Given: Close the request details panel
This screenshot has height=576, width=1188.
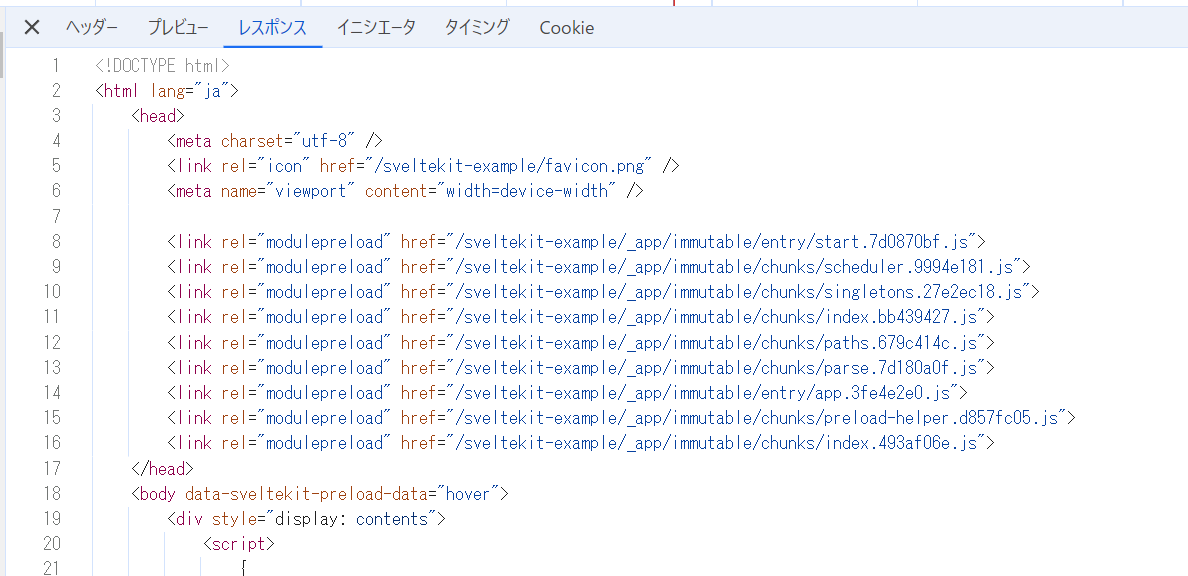Looking at the screenshot, I should (x=31, y=28).
